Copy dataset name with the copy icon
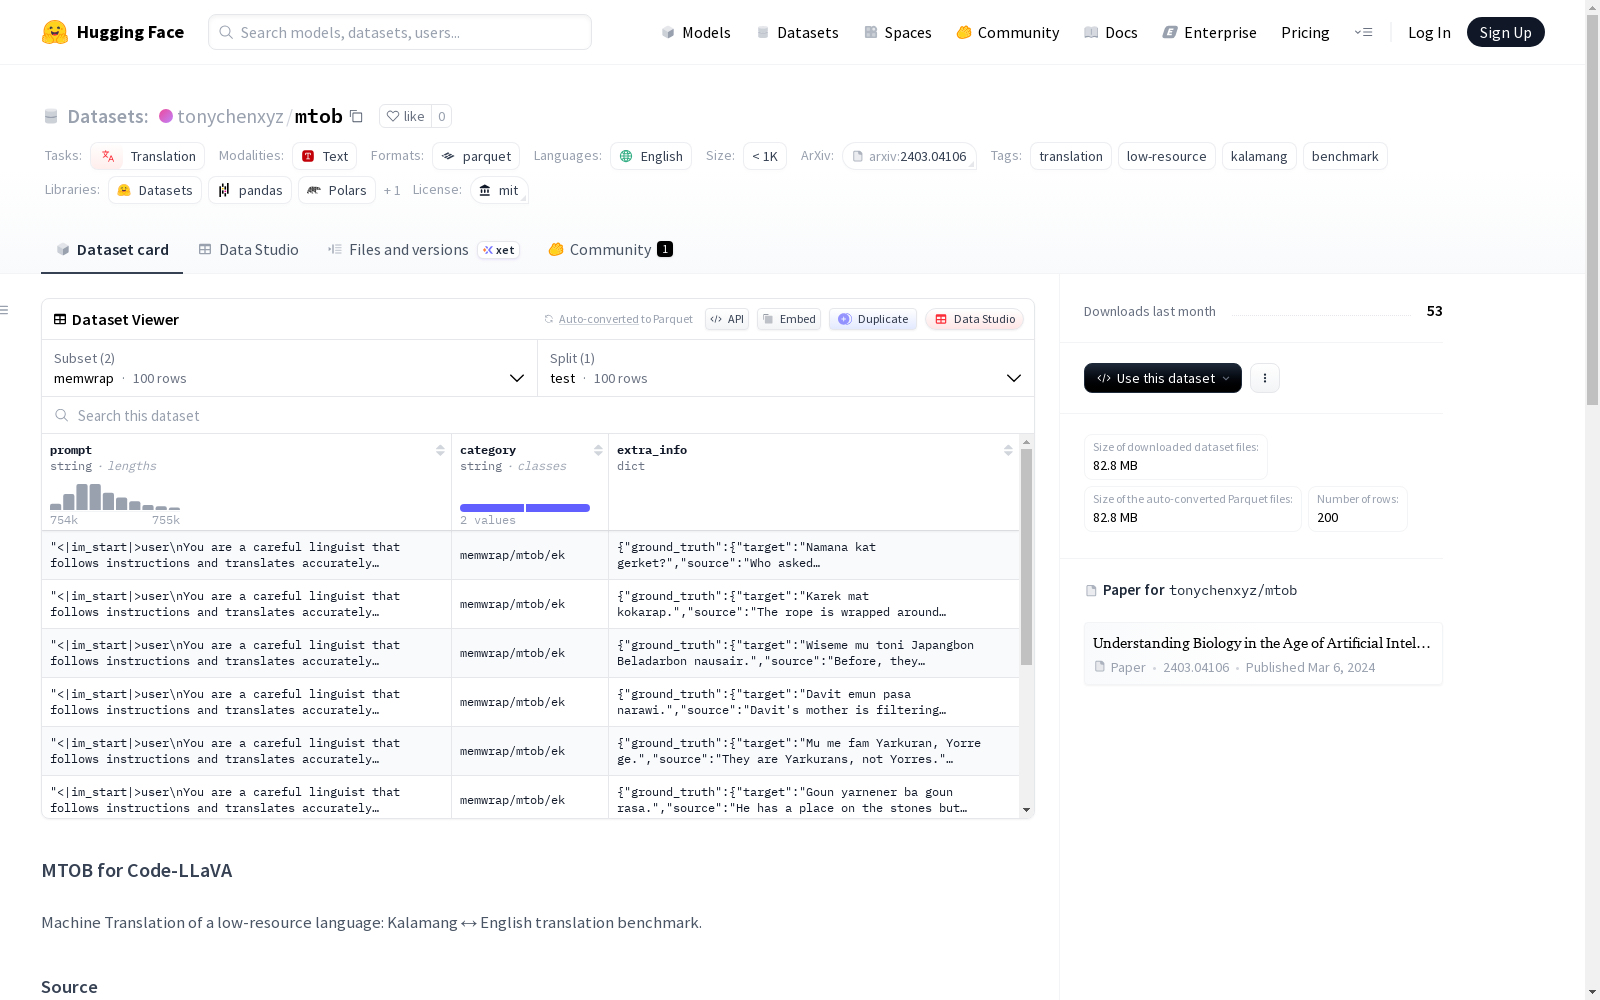The image size is (1600, 1000). click(x=356, y=116)
